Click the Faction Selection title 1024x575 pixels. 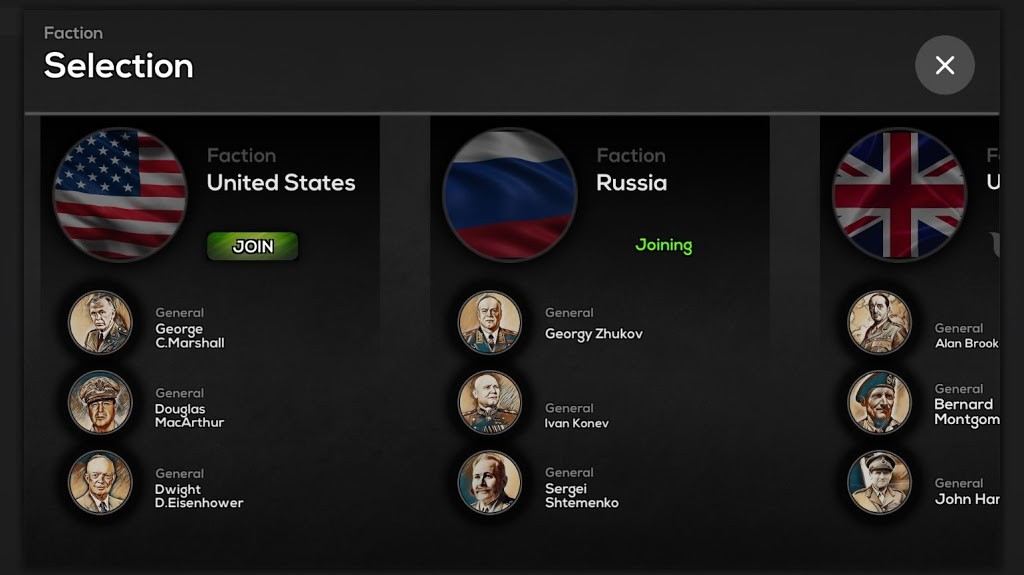click(118, 65)
